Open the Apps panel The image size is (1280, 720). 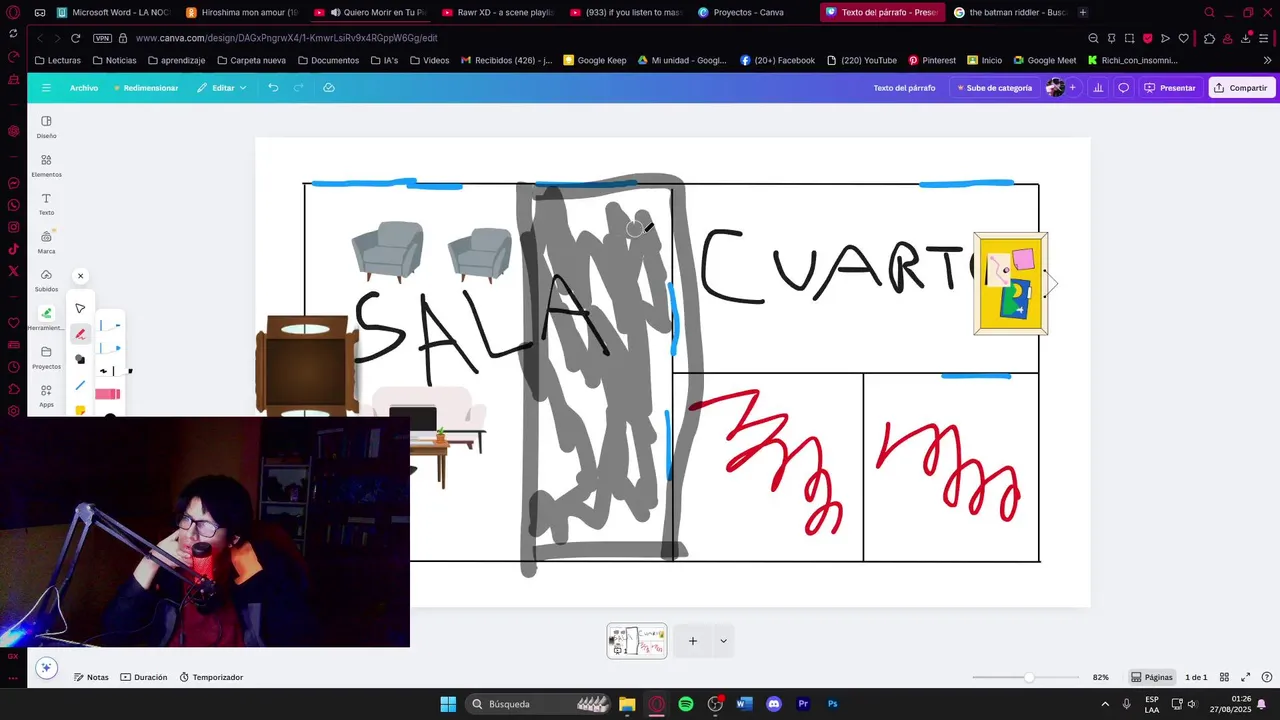click(x=46, y=396)
